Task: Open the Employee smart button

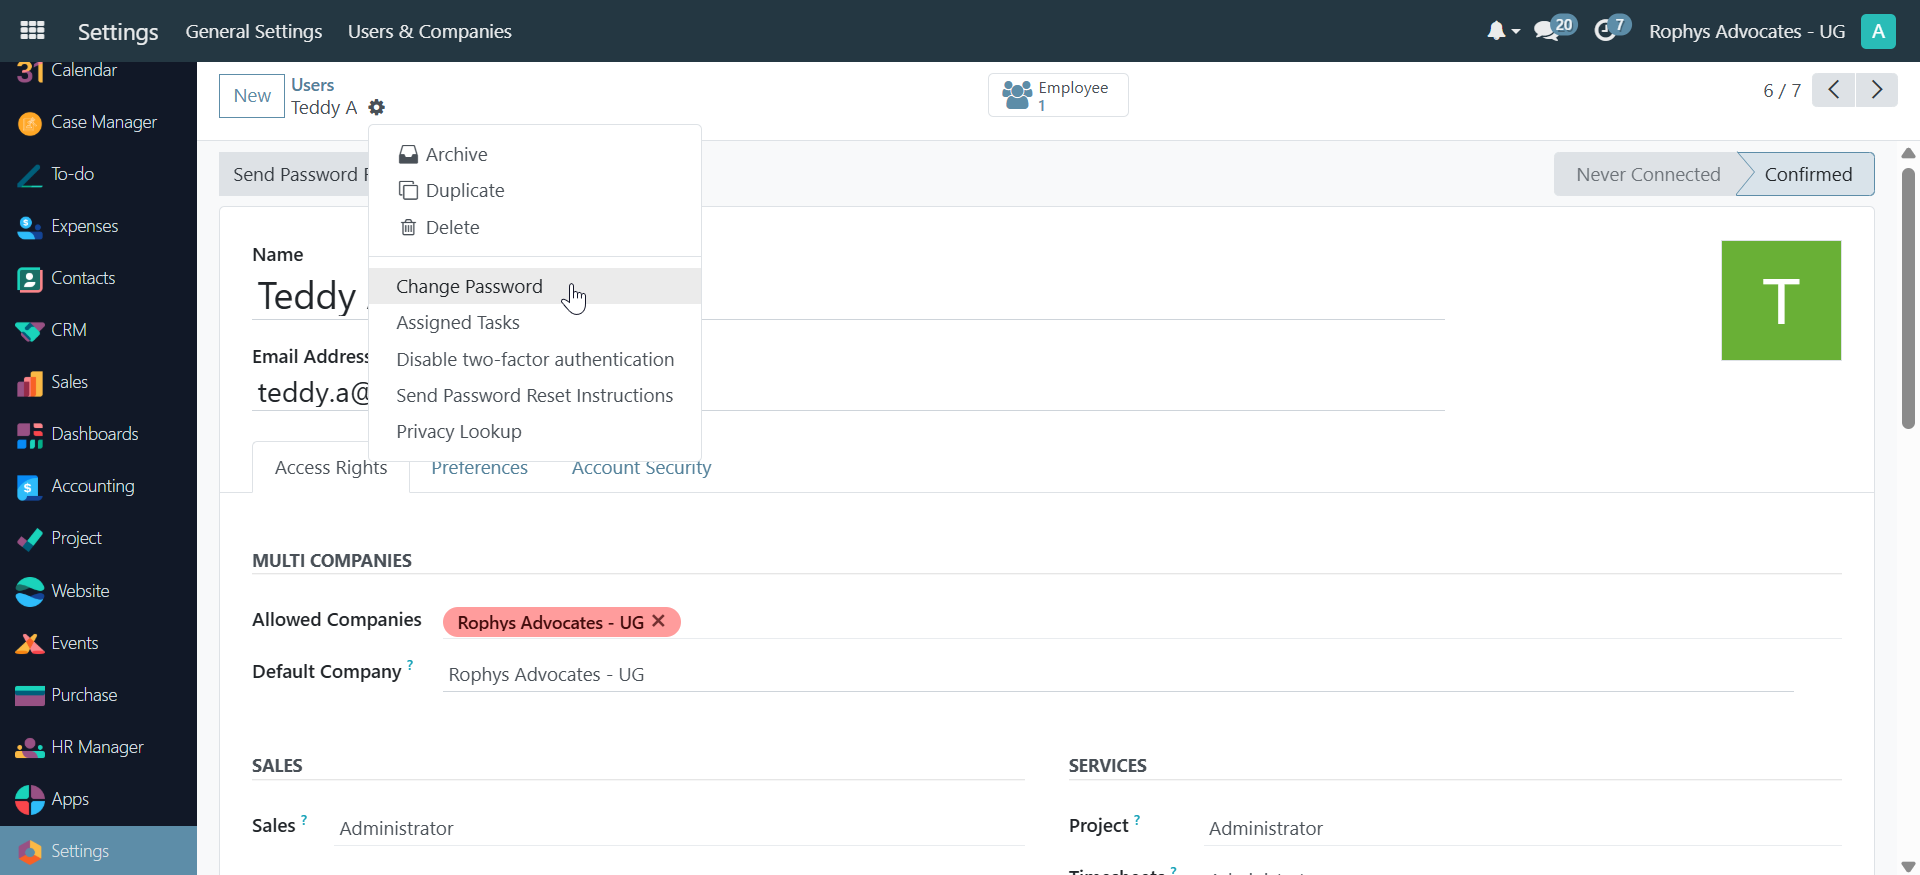Action: (x=1057, y=95)
